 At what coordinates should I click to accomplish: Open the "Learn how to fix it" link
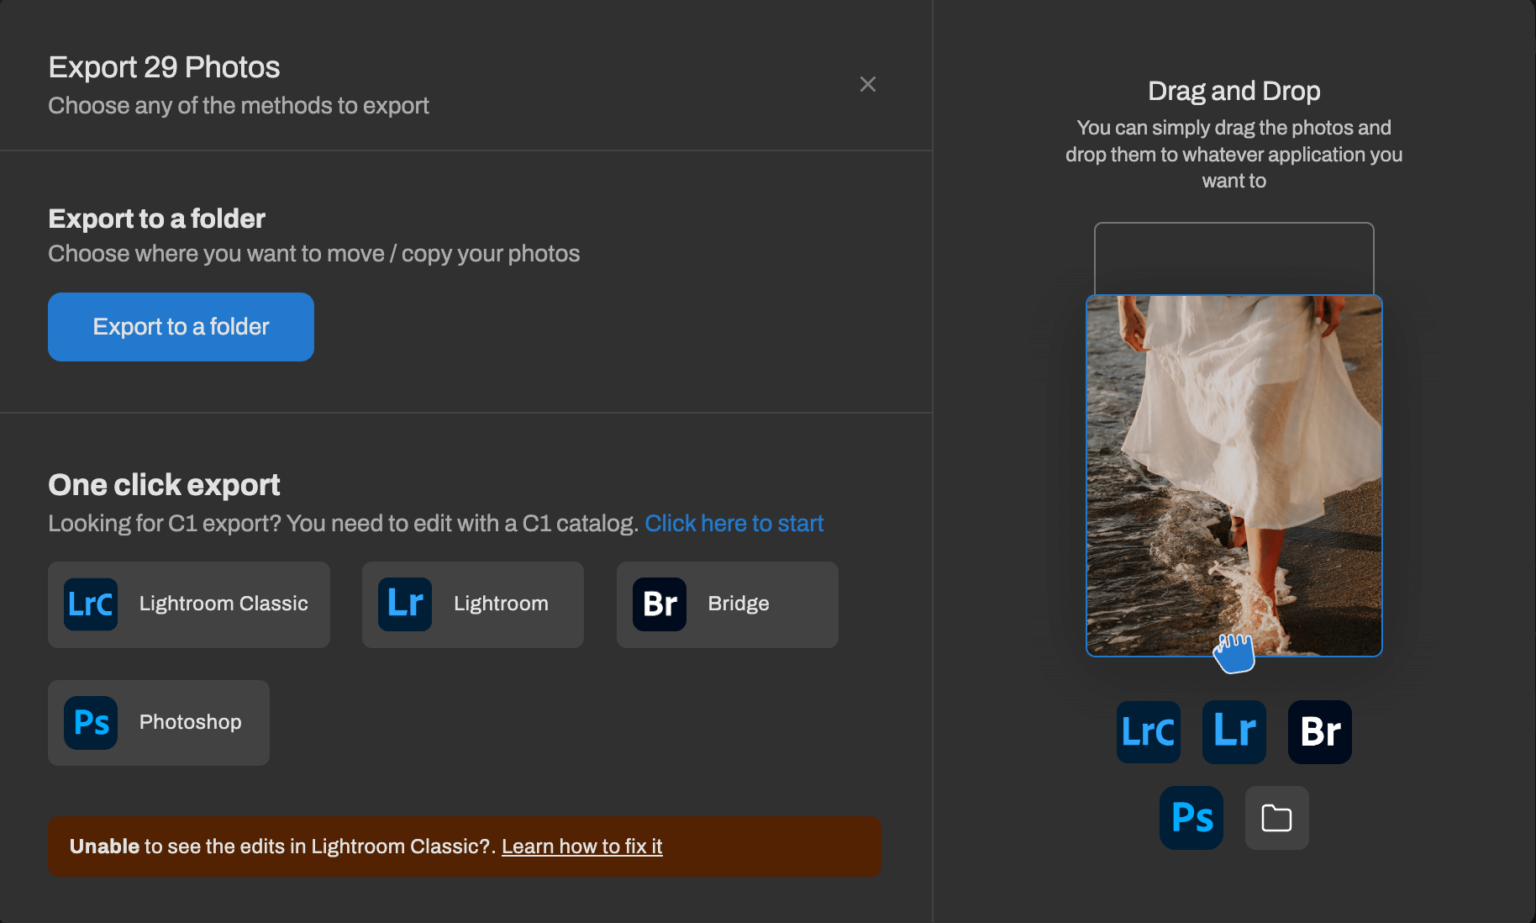582,846
